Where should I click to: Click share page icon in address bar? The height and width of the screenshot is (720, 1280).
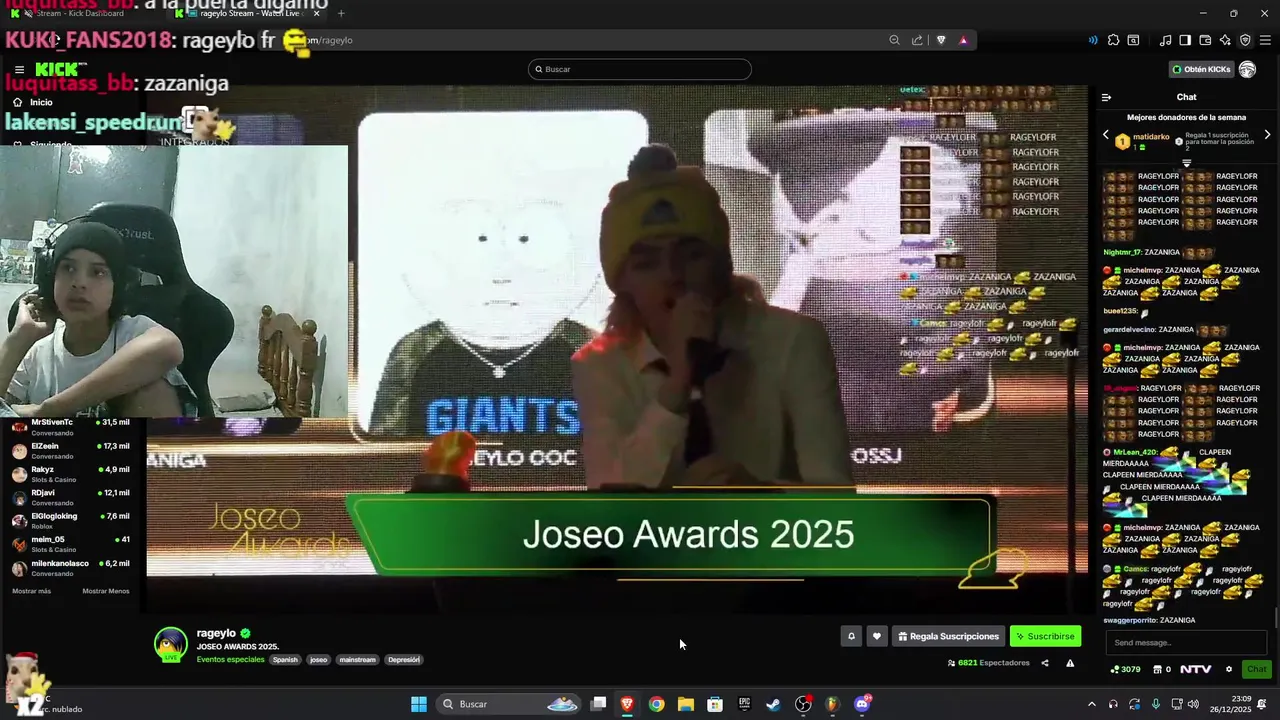917,40
